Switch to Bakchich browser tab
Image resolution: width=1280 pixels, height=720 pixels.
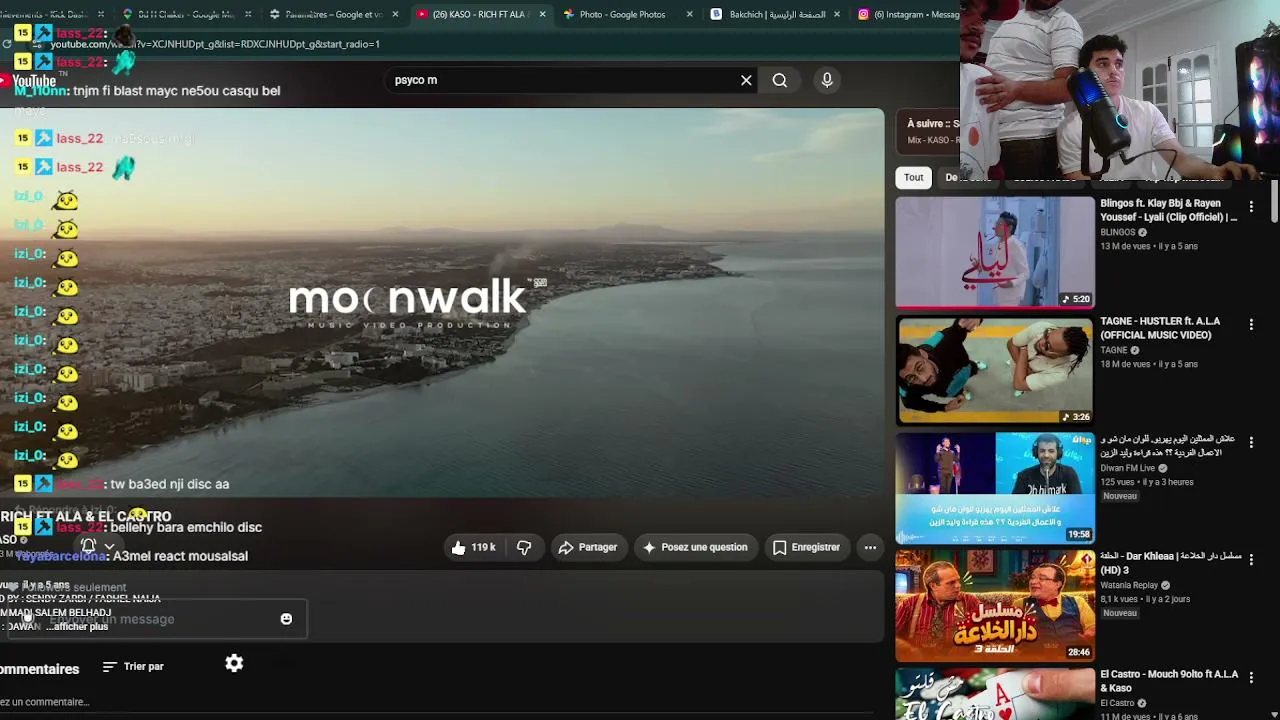pyautogui.click(x=775, y=14)
